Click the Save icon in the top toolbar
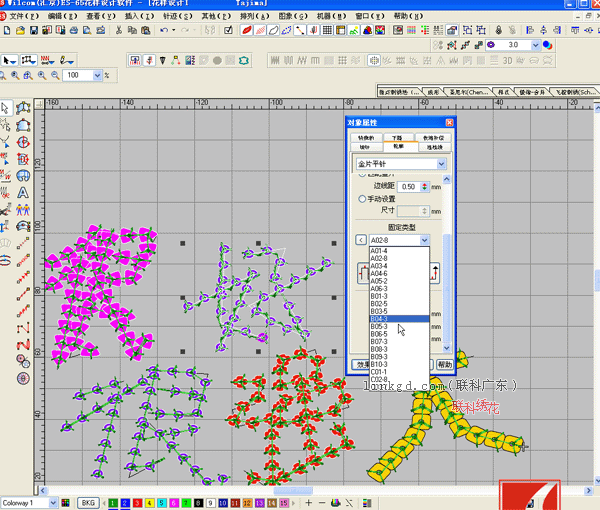The height and width of the screenshot is (510, 600). click(x=33, y=31)
